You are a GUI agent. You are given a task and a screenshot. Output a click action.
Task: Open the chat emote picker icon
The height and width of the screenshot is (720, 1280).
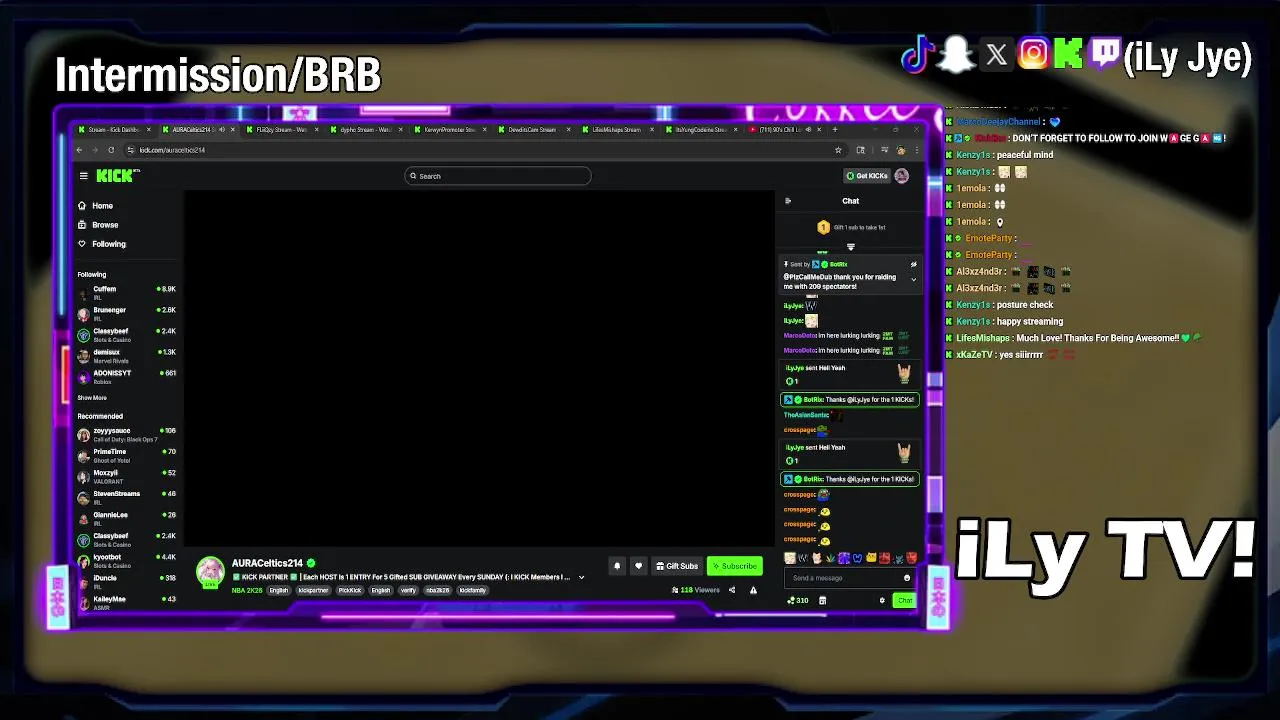tap(907, 578)
